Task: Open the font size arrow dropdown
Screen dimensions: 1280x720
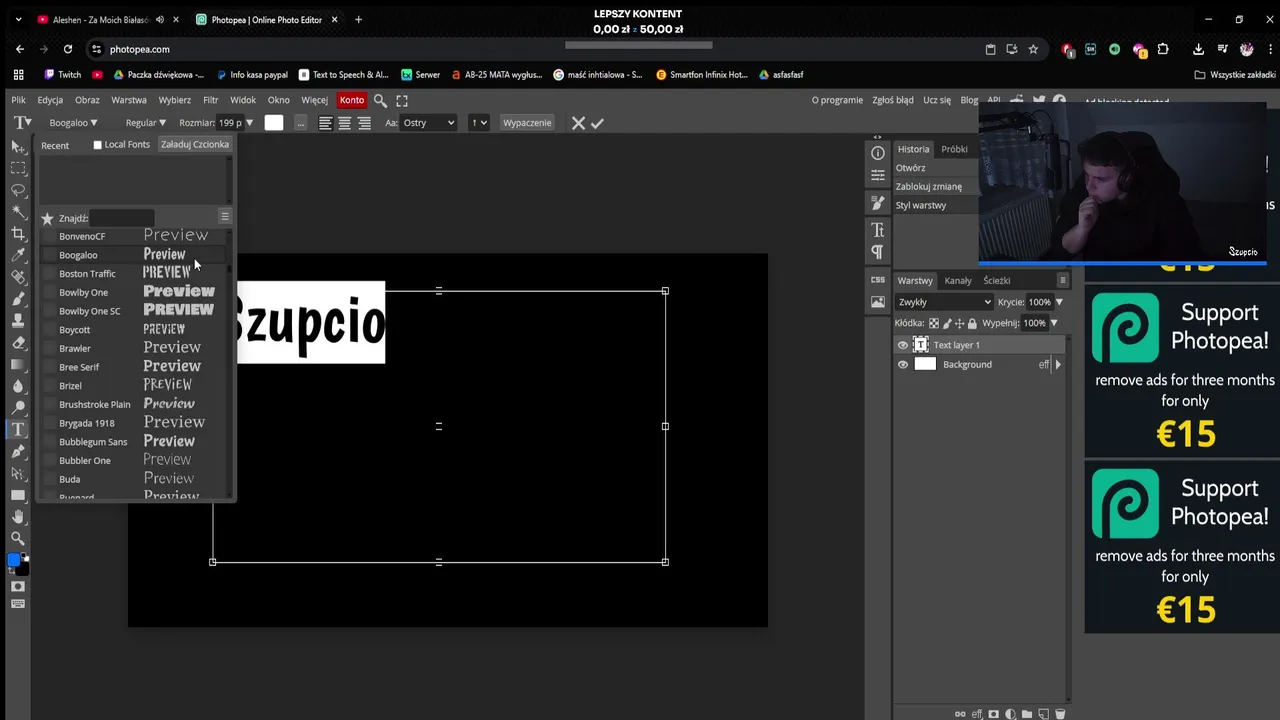Action: coord(249,123)
